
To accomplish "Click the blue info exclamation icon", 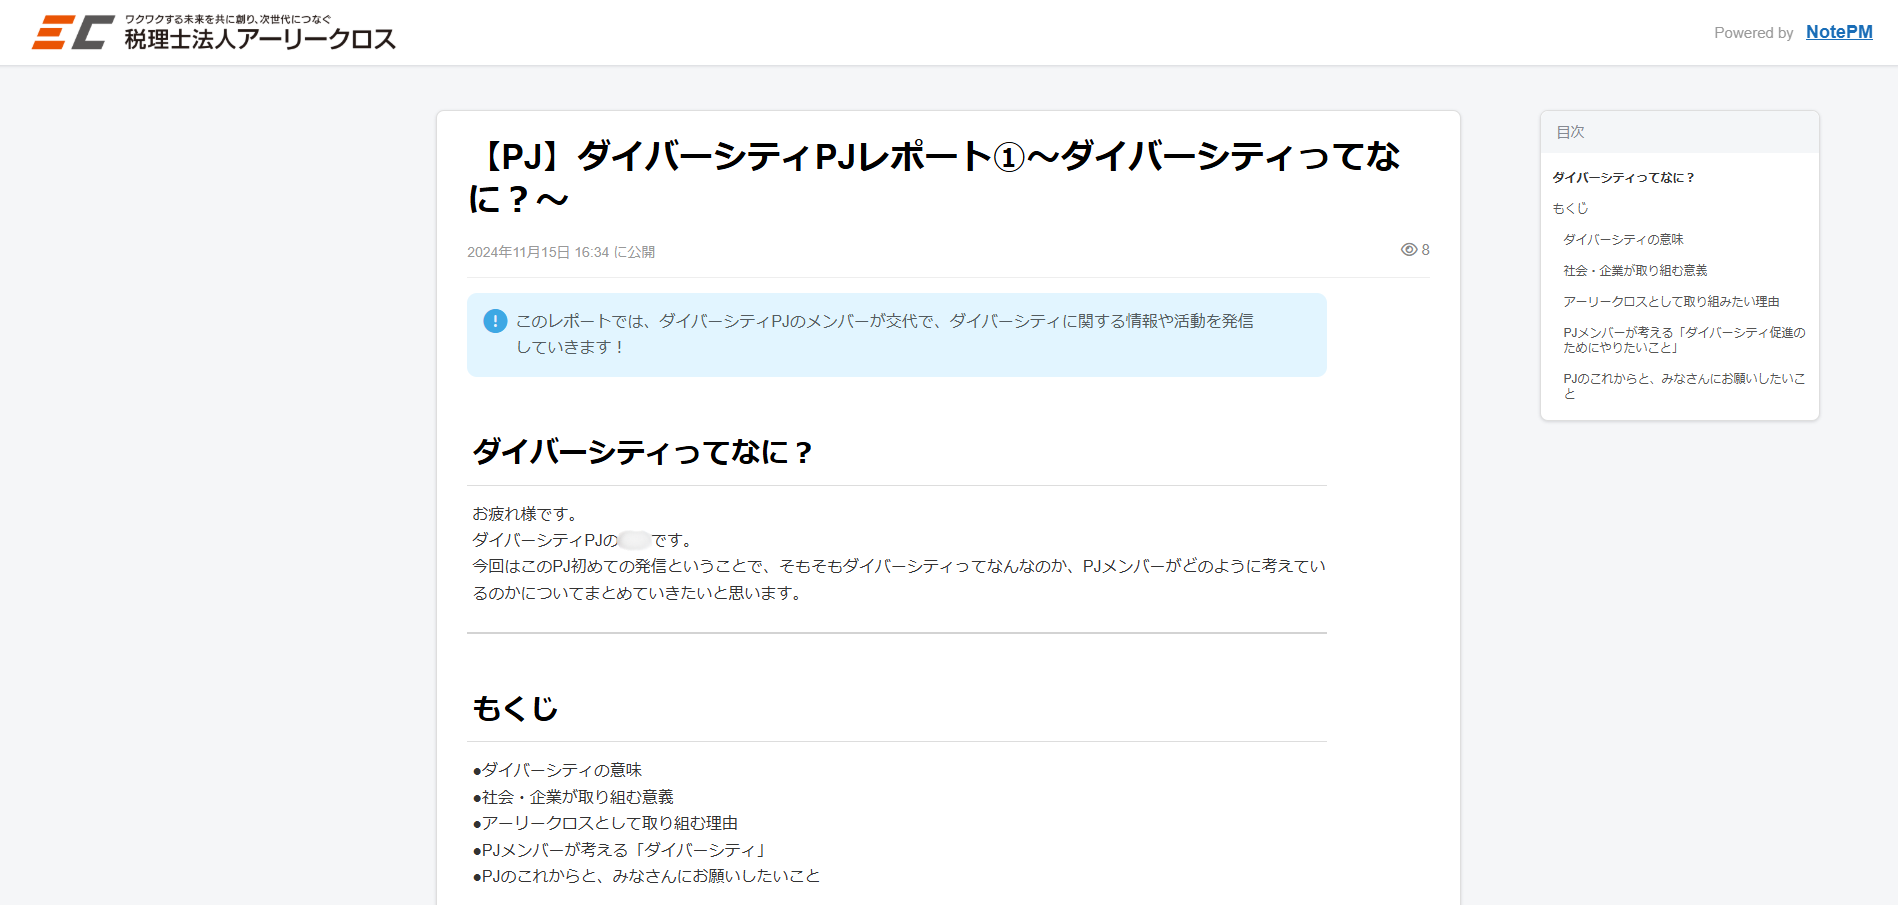I will click(495, 321).
